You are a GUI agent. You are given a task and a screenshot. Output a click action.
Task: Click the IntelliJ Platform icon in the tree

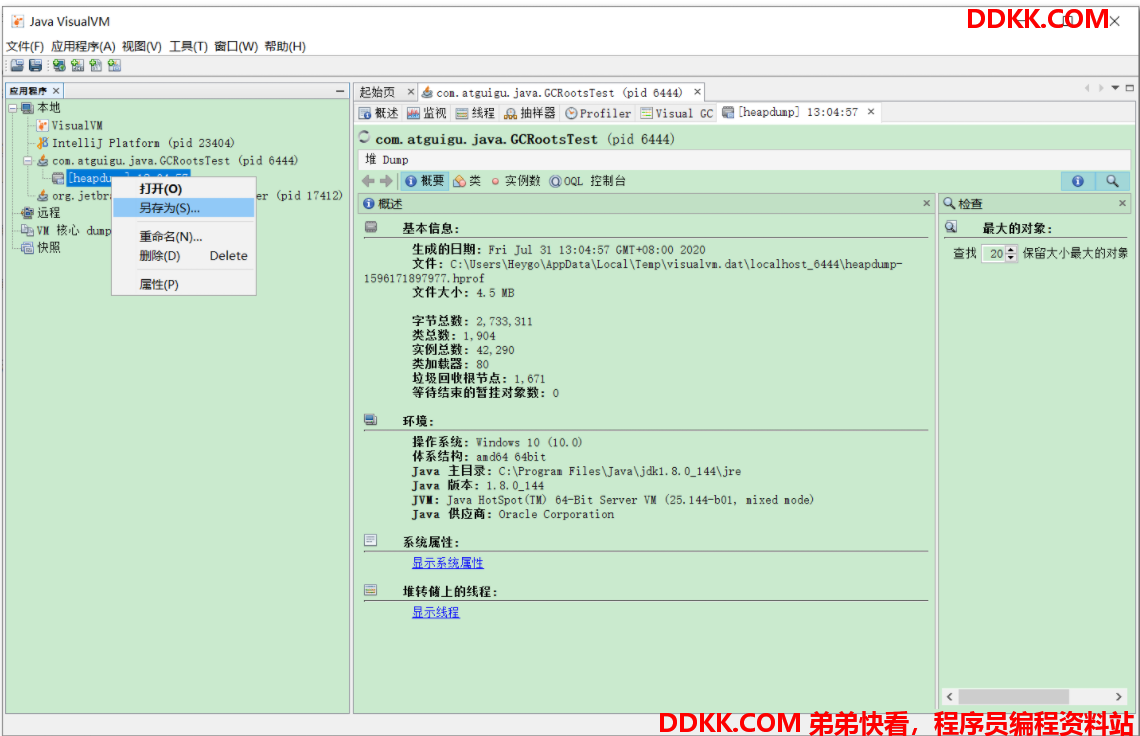click(43, 143)
